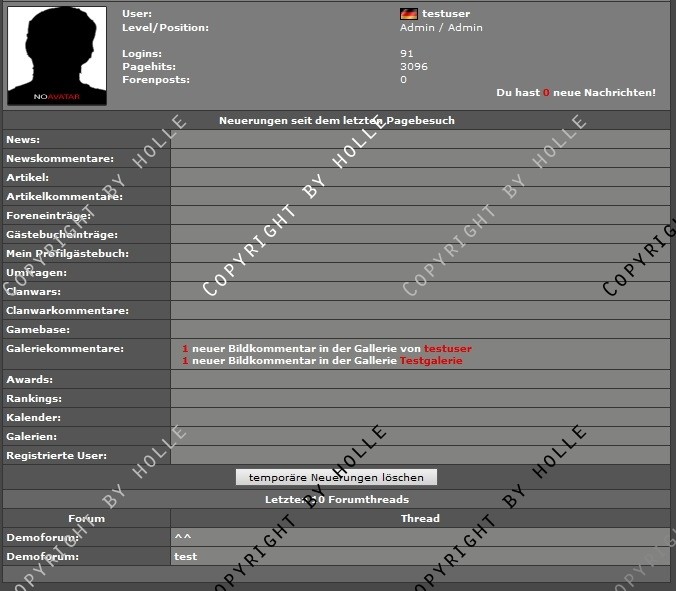Click the 'Demoforum:' label in the 'test' row
The height and width of the screenshot is (591, 676).
[43, 557]
